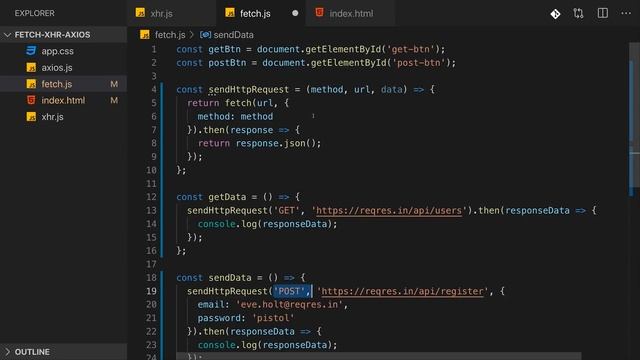Open the reqres.in/api/register link
The image size is (640, 360).
tap(402, 291)
